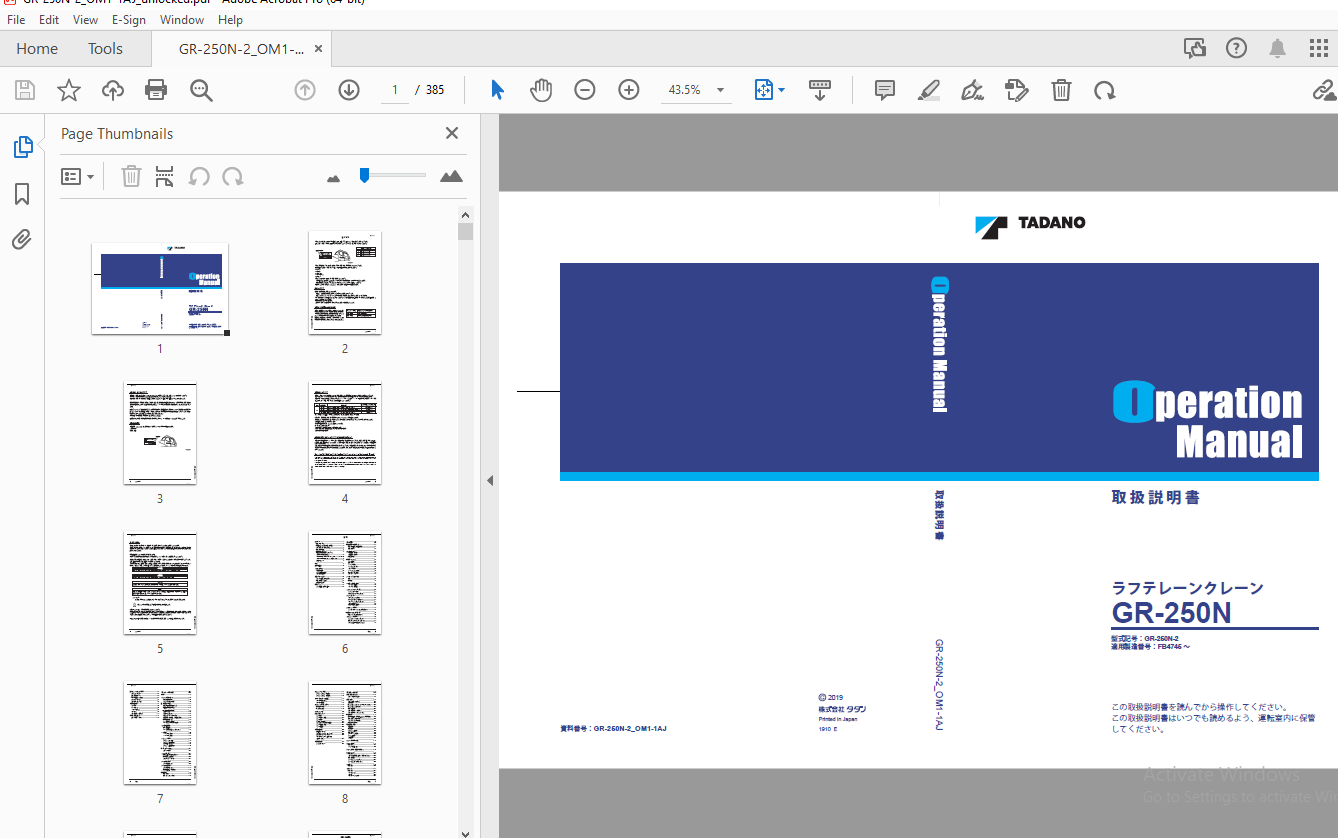Open the View menu
The height and width of the screenshot is (838, 1338).
(85, 20)
